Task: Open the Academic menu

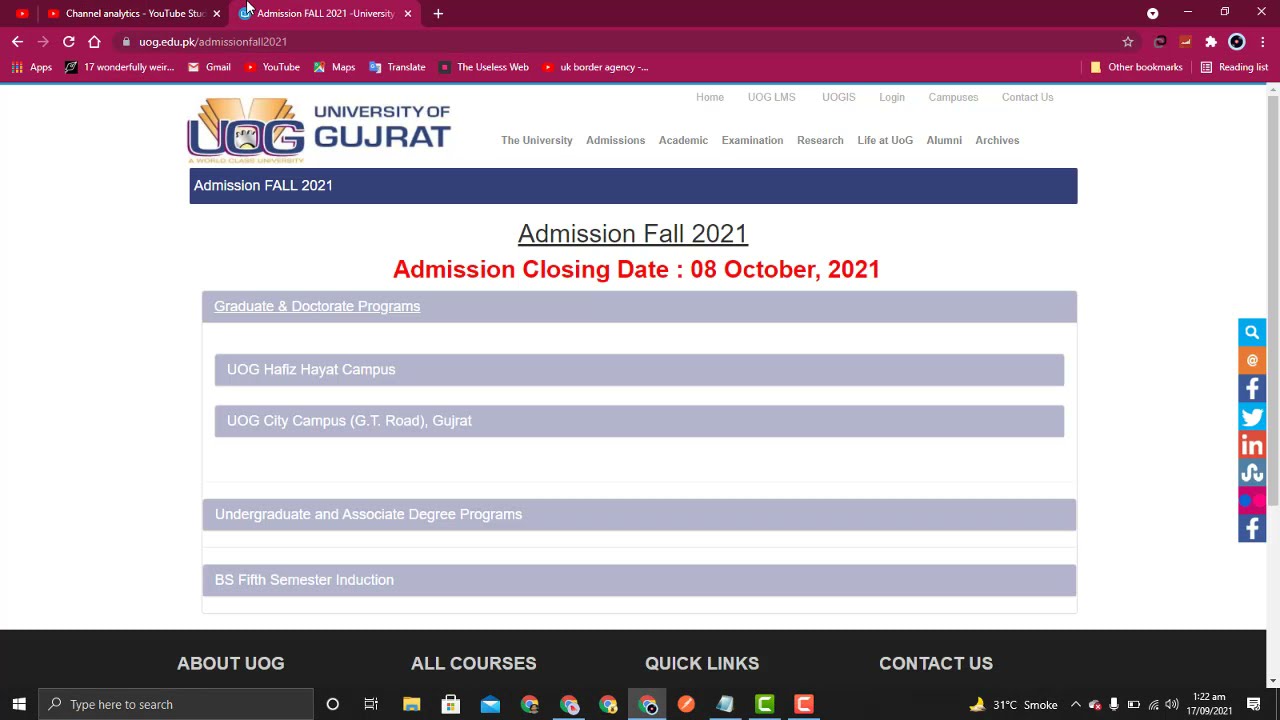Action: (x=683, y=140)
